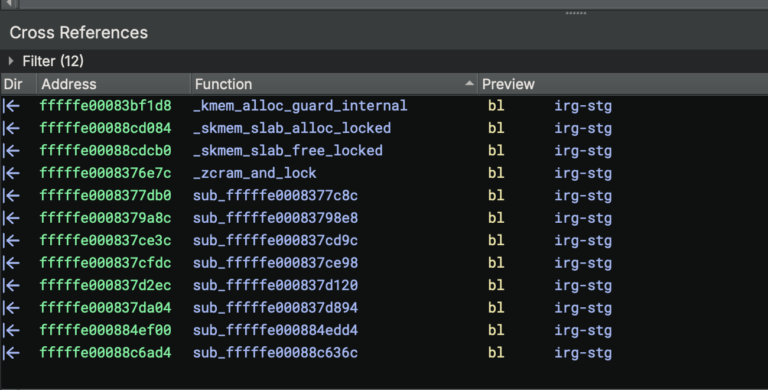768x390 pixels.
Task: Select address fffffe000884ef00
Action: click(105, 331)
